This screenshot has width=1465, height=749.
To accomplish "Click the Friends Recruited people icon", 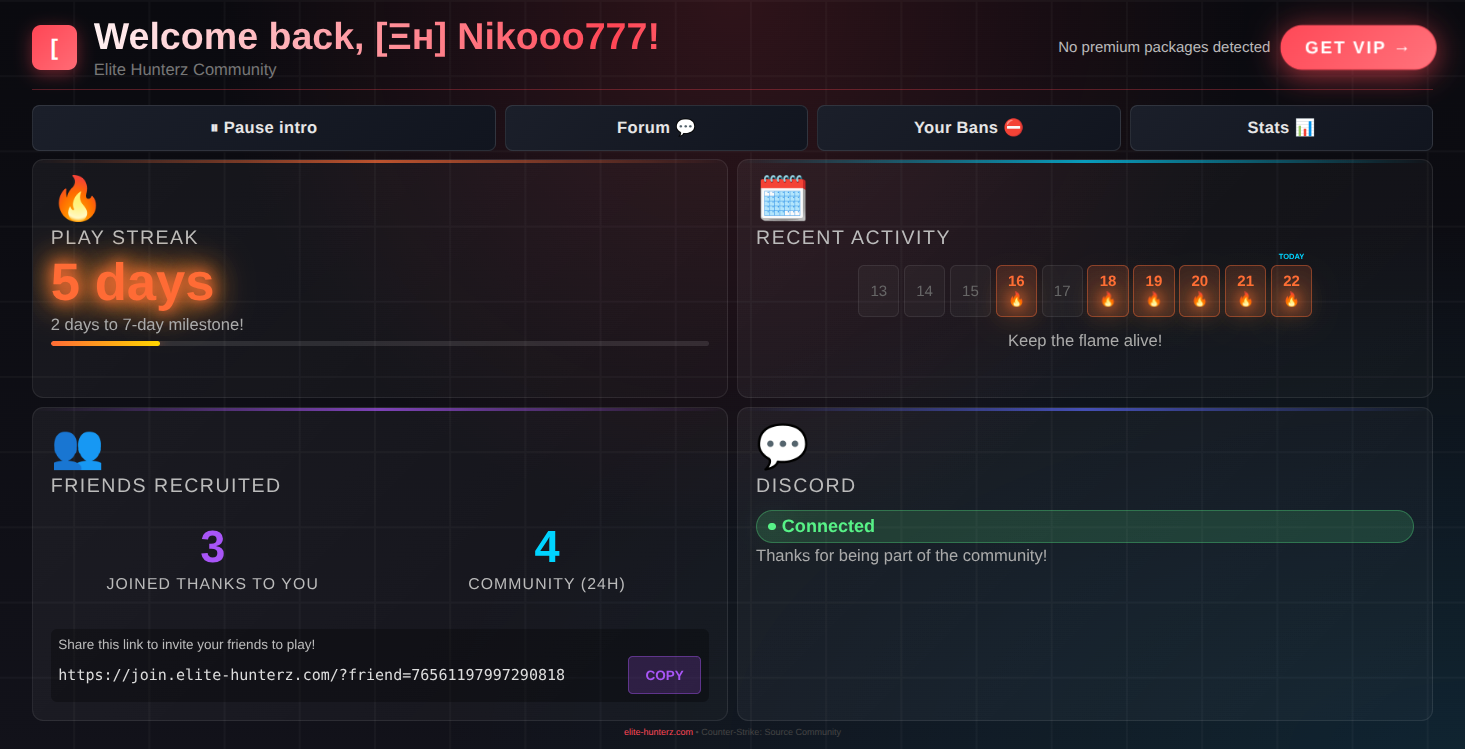I will click(x=77, y=447).
